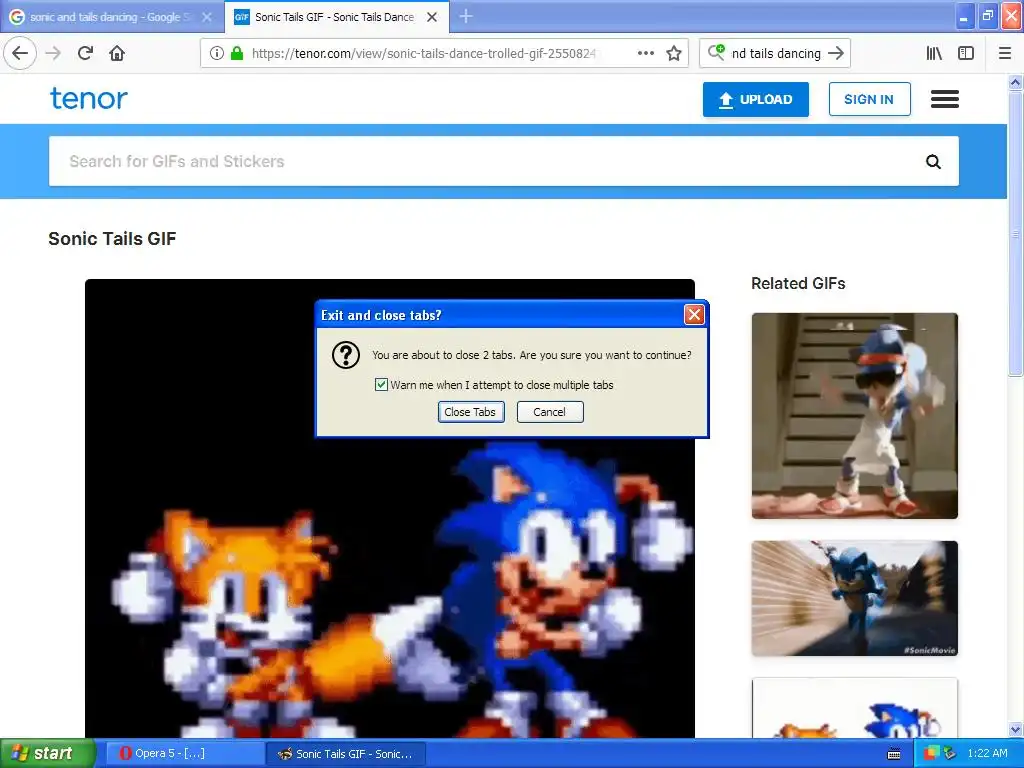Click the Tenor search magnifier icon
Screen dimensions: 1024x768
point(933,161)
